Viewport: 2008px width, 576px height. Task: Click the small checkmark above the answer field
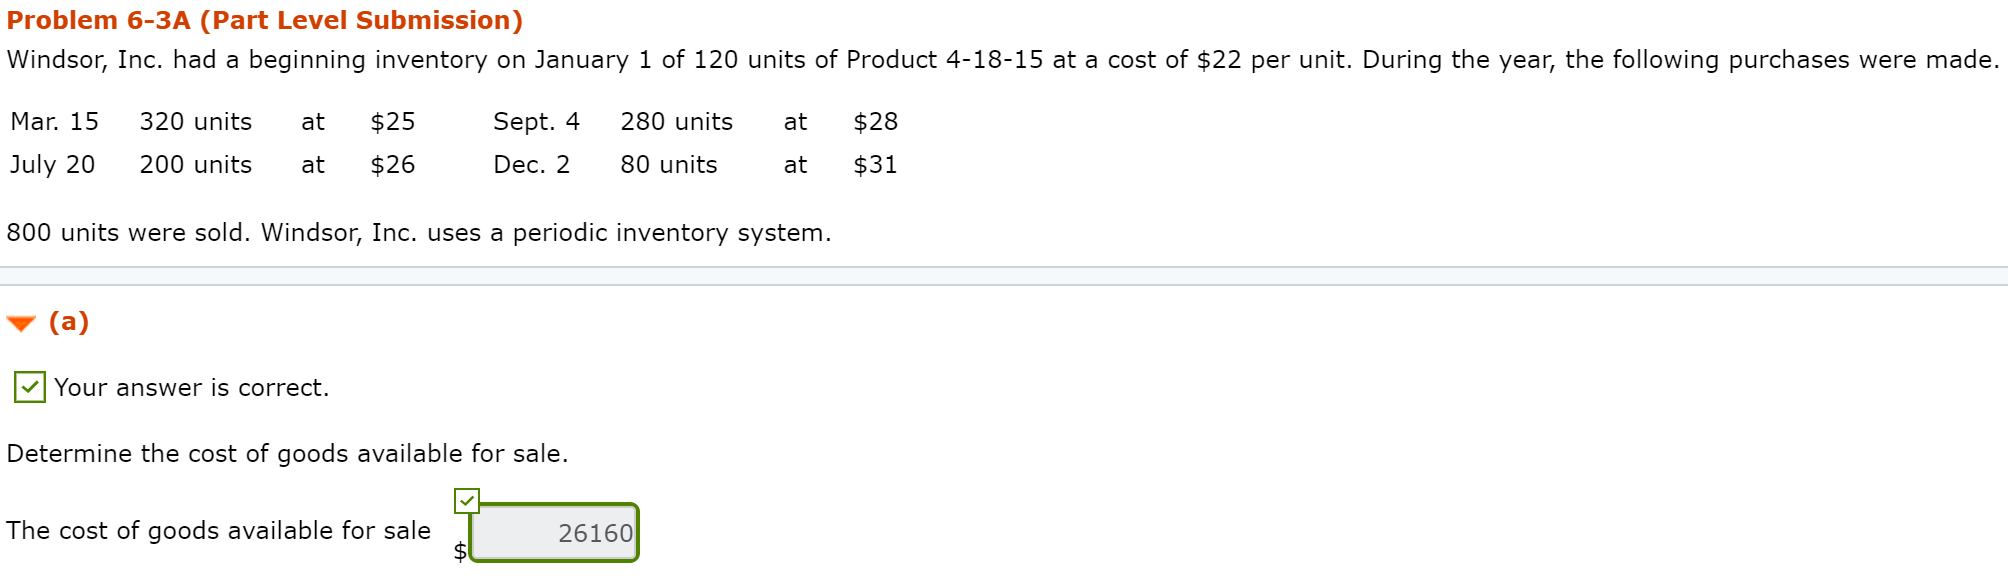point(466,498)
